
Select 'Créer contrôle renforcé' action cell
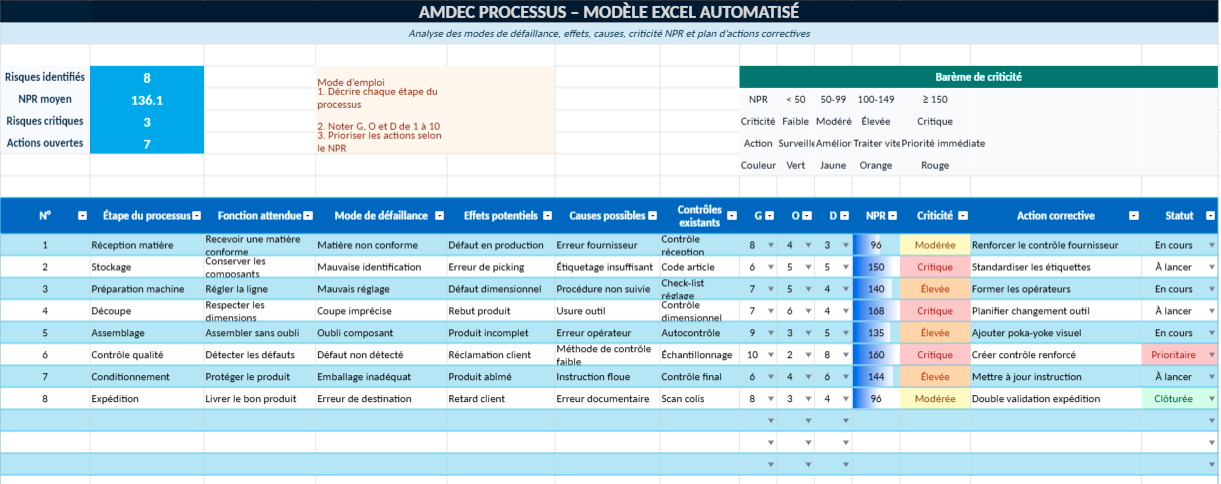tap(1055, 355)
